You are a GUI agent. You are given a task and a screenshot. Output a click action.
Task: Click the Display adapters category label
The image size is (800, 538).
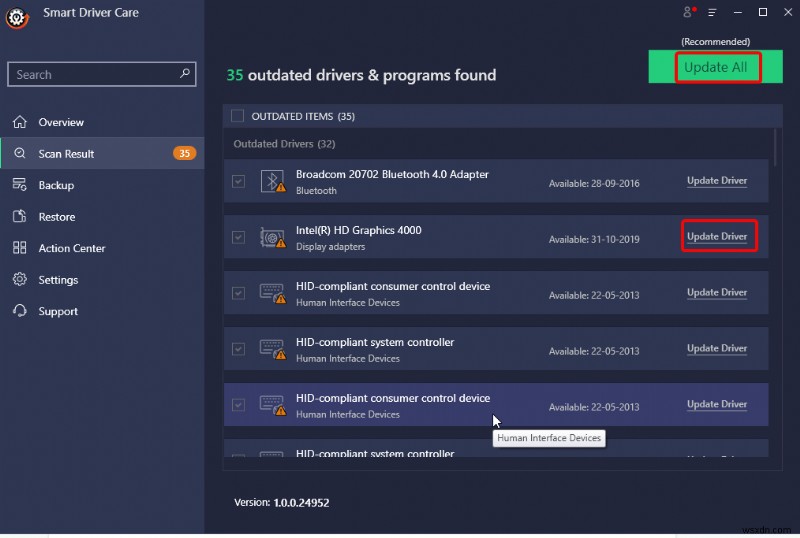click(331, 247)
